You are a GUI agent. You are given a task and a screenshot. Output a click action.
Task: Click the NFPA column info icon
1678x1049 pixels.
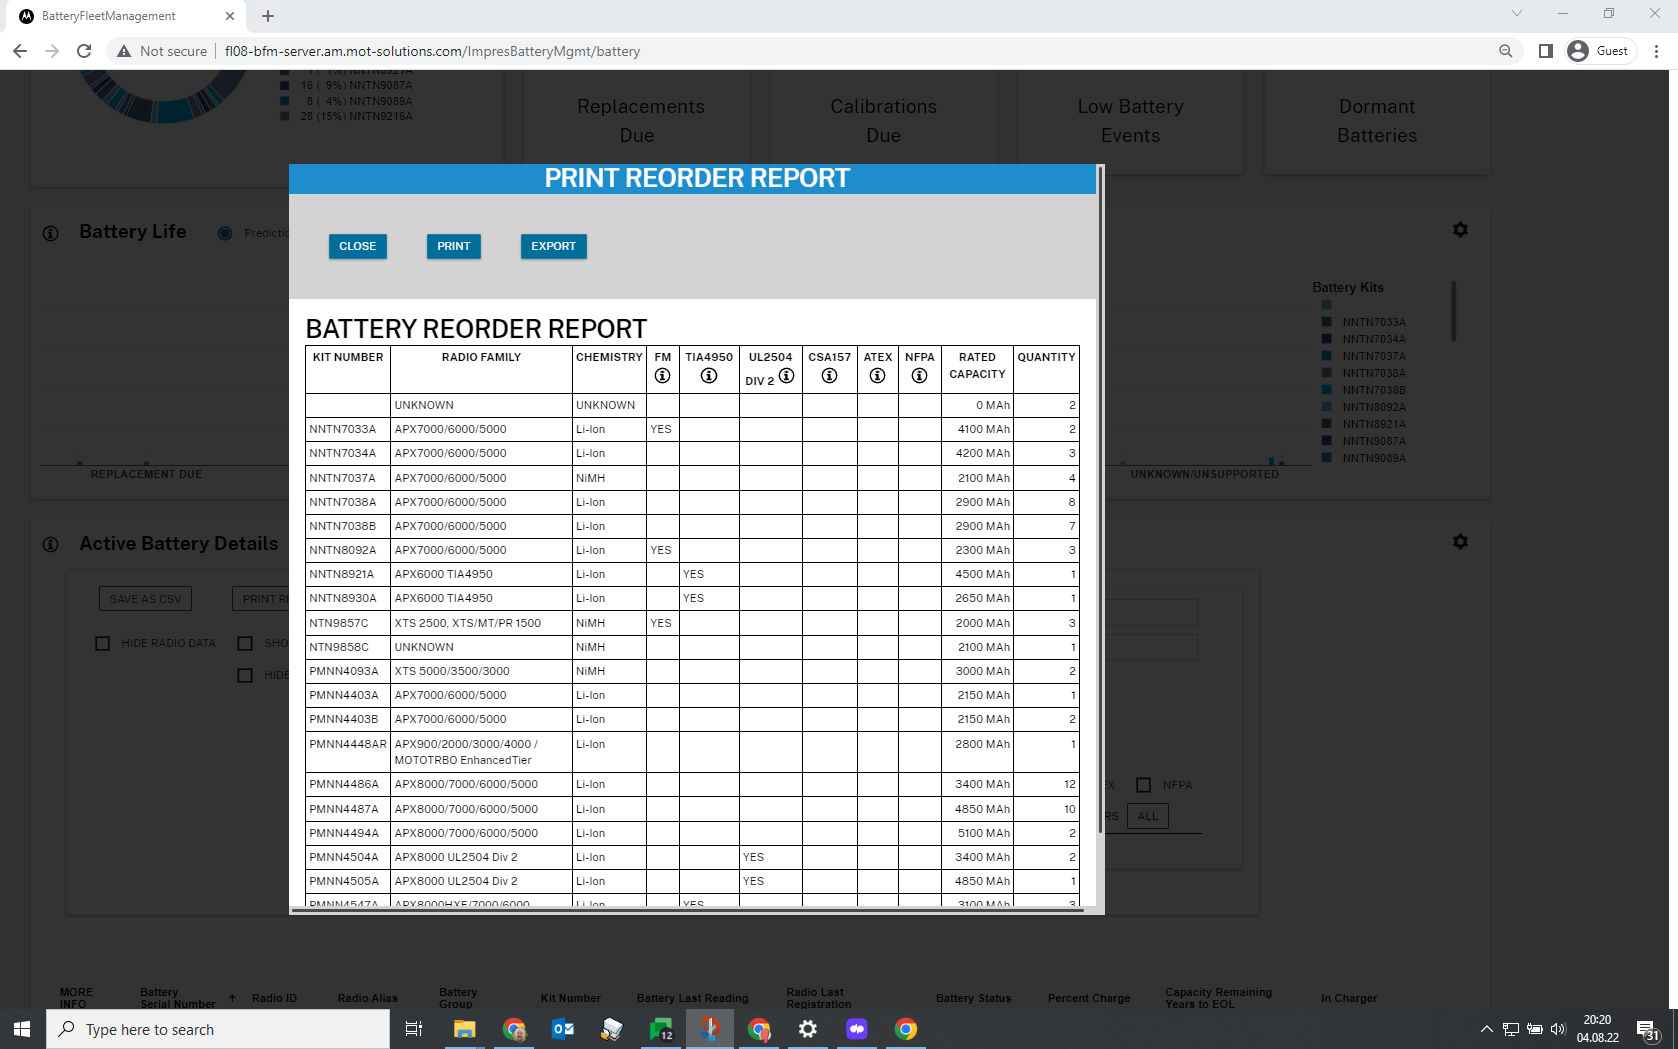[919, 376]
